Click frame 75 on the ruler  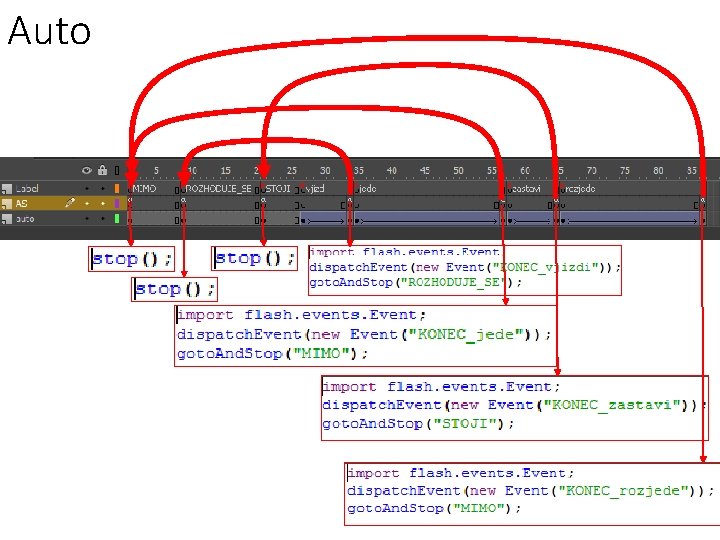click(x=624, y=170)
